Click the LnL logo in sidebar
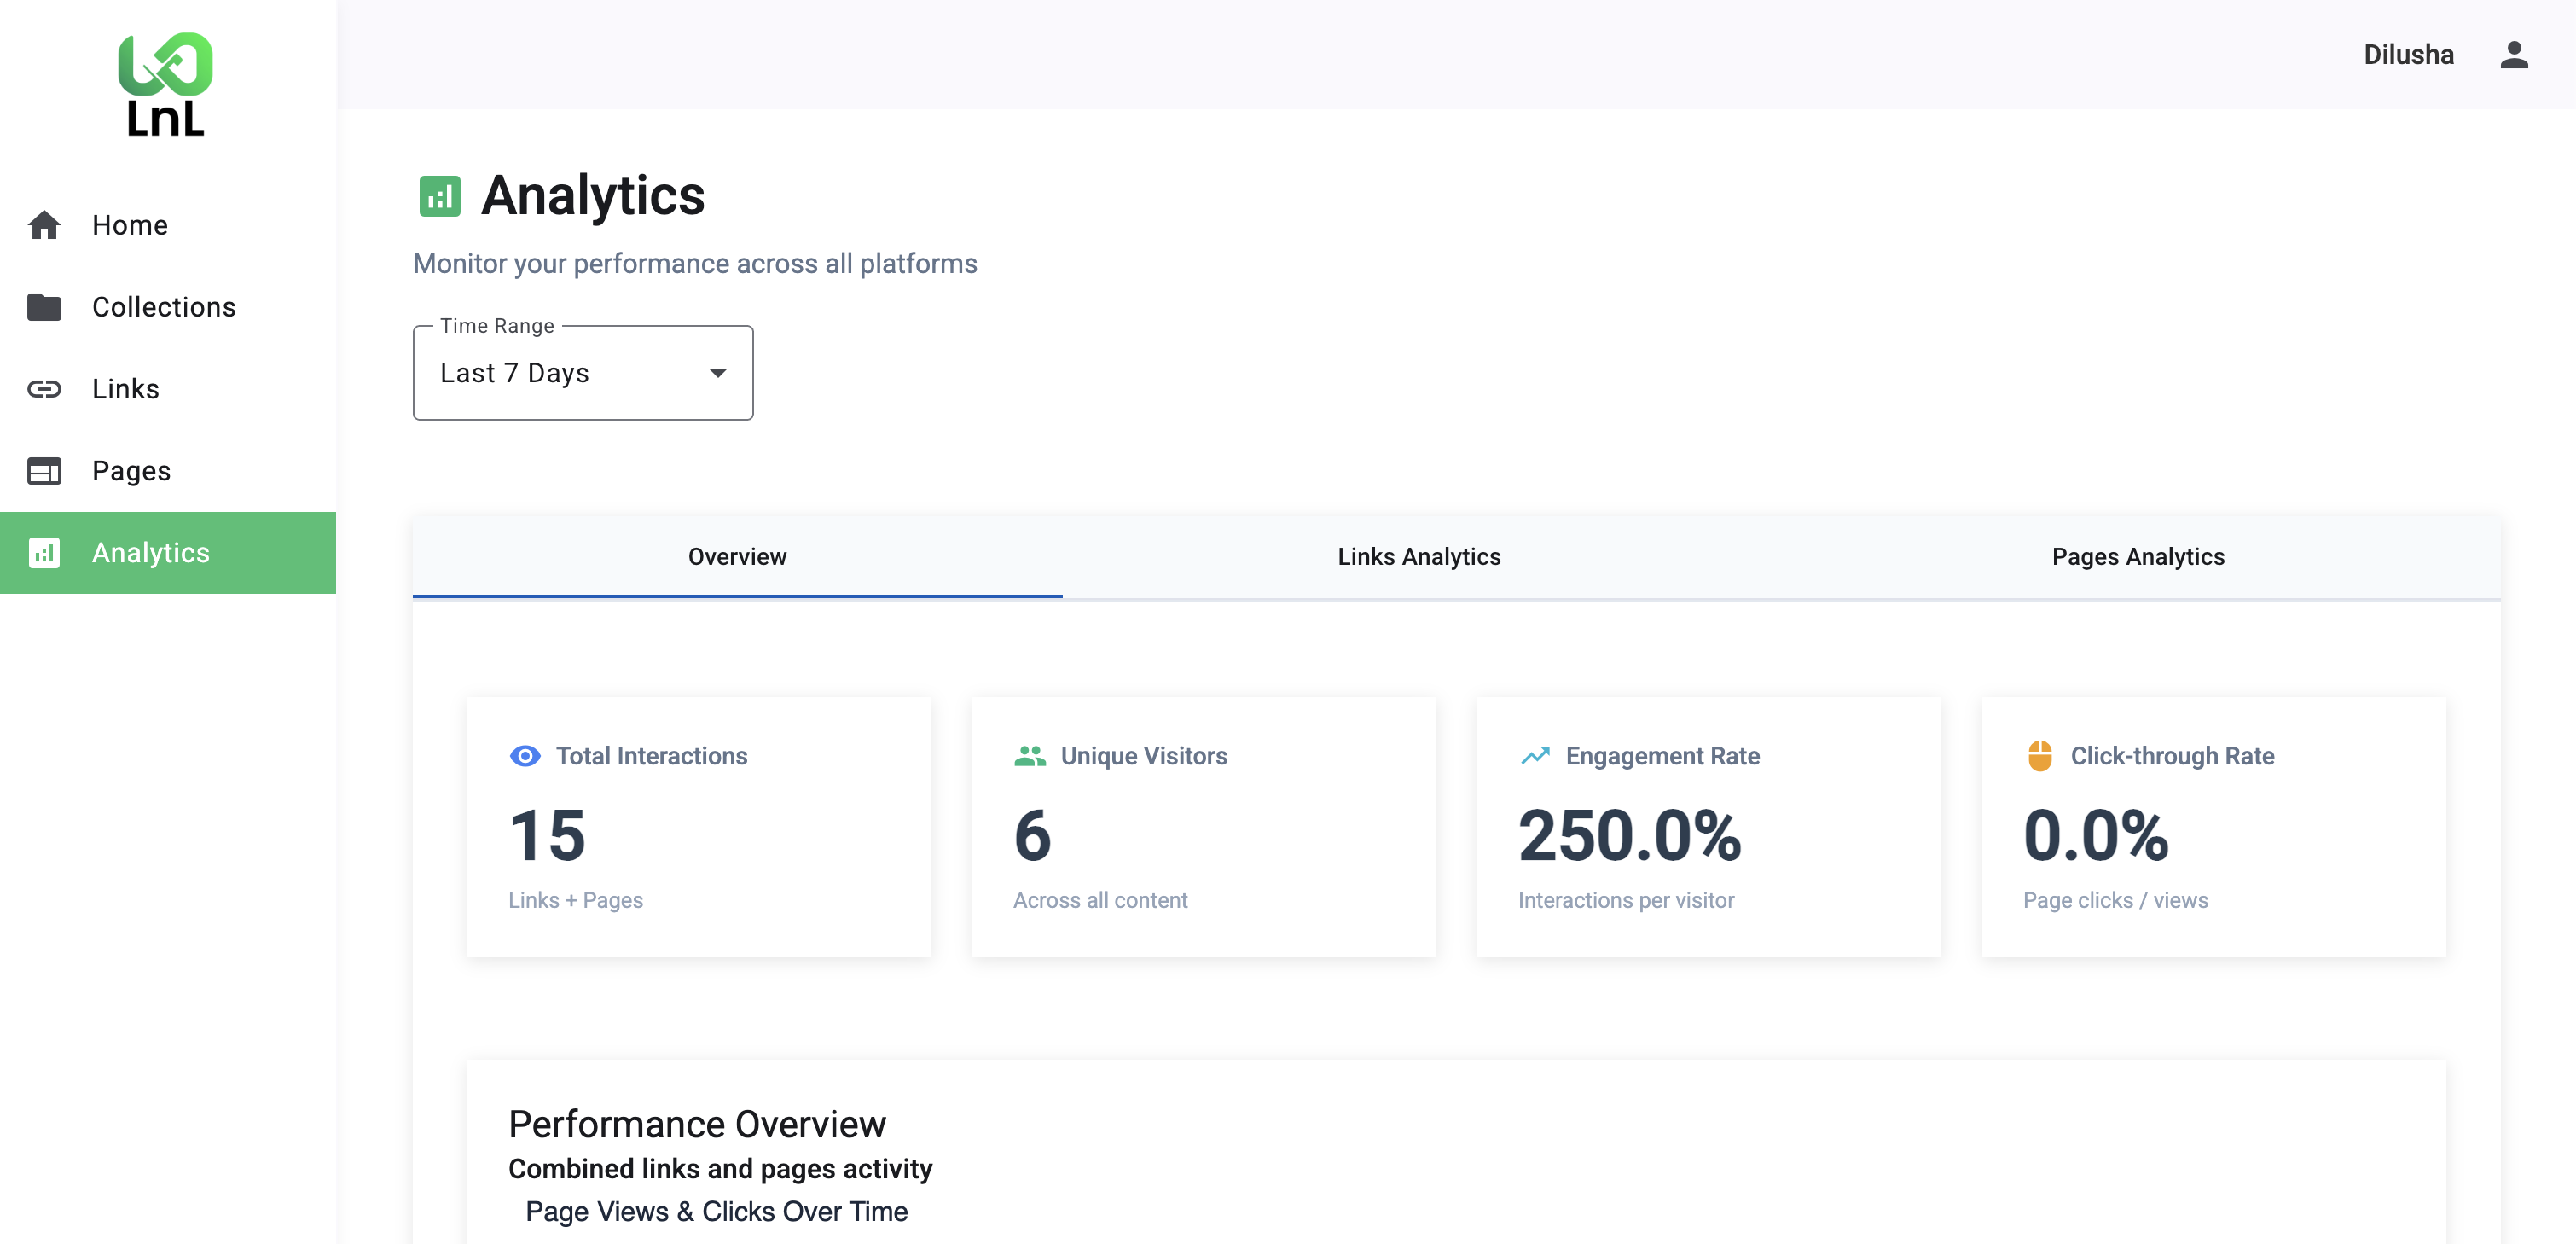This screenshot has width=2576, height=1244. (166, 85)
